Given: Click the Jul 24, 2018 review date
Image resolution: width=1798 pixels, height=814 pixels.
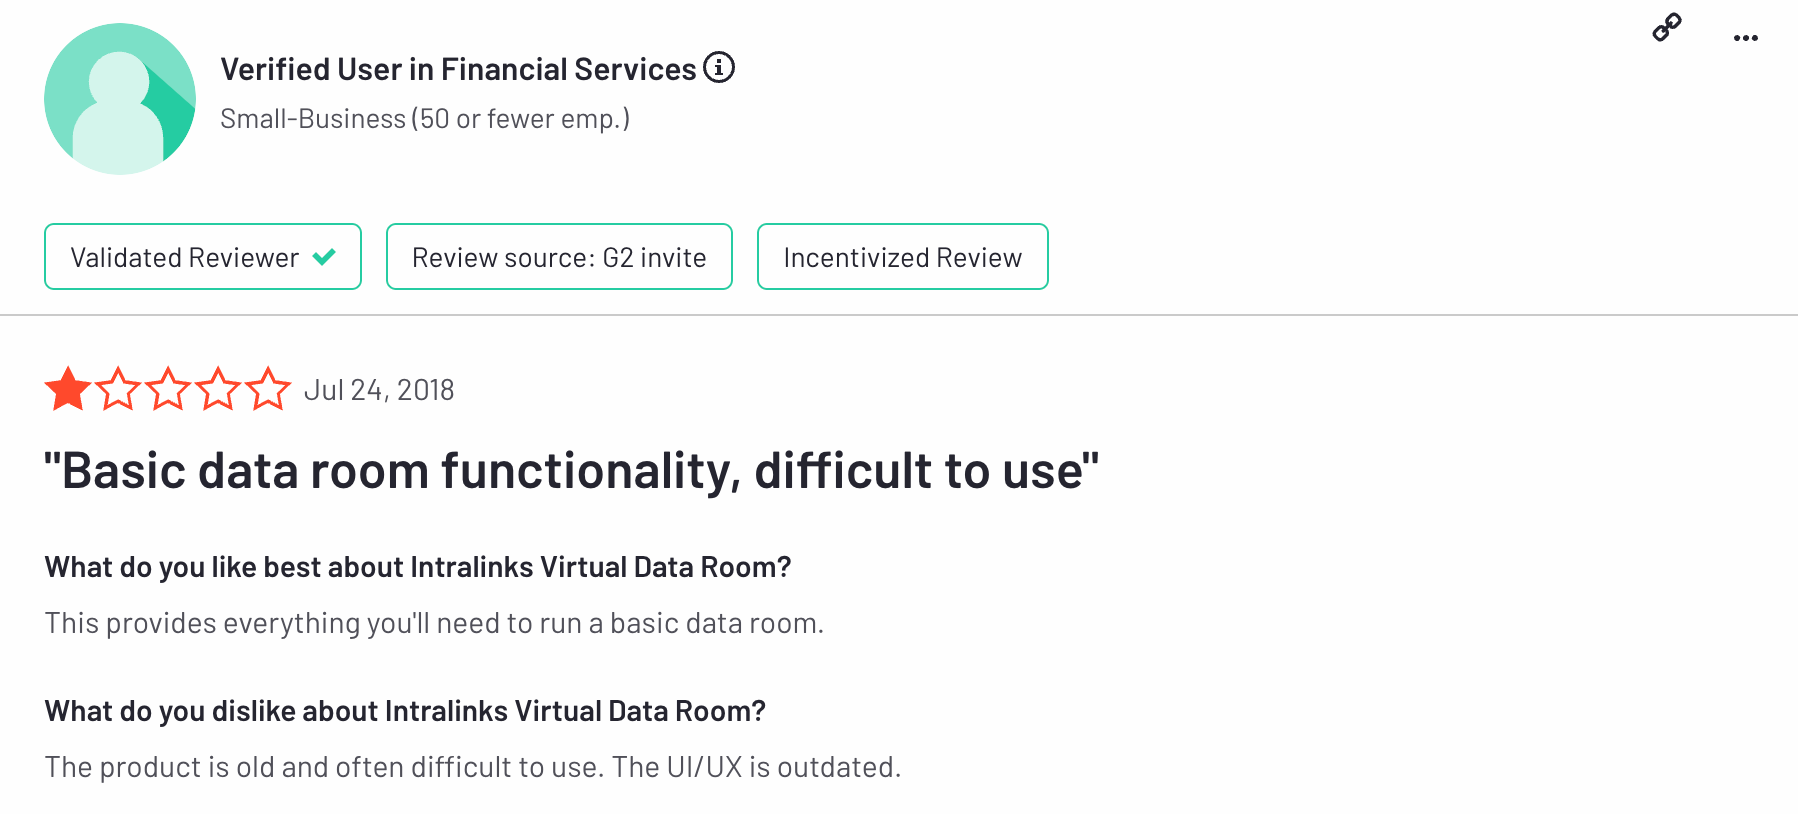Looking at the screenshot, I should 379,390.
